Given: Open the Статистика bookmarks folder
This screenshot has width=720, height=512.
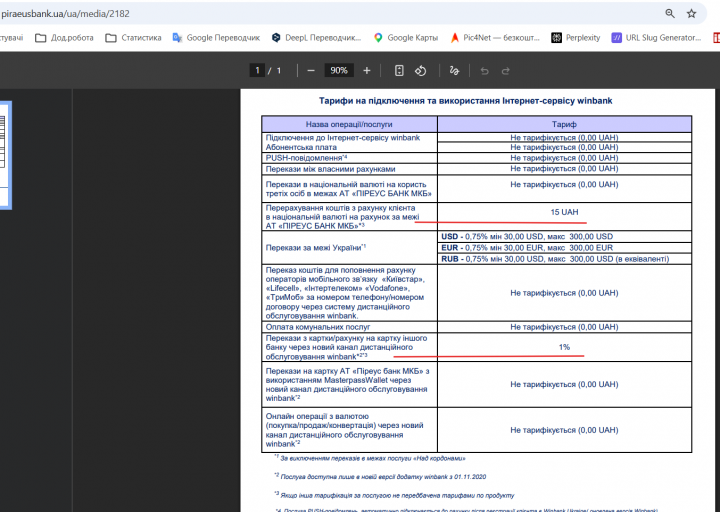Looking at the screenshot, I should [x=133, y=38].
